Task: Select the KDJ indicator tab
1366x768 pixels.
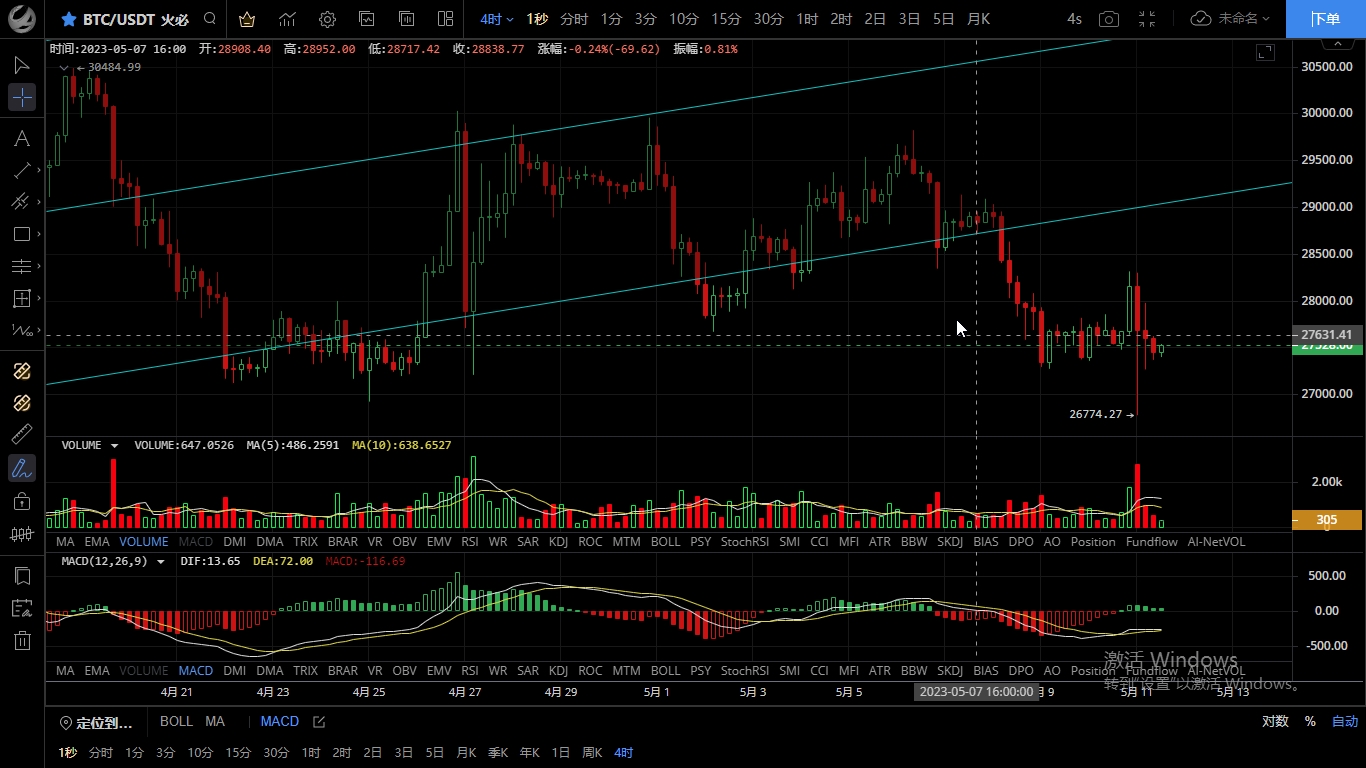Action: 558,541
